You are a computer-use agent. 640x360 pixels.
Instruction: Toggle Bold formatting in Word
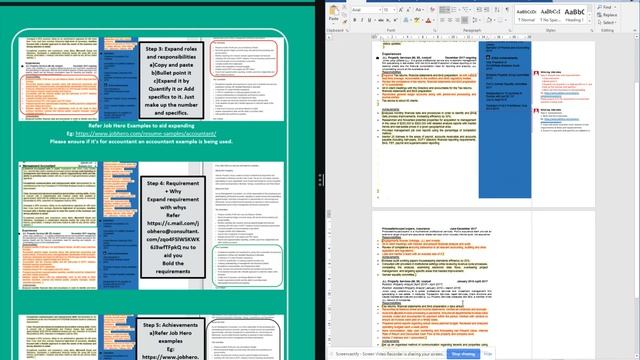click(x=354, y=20)
